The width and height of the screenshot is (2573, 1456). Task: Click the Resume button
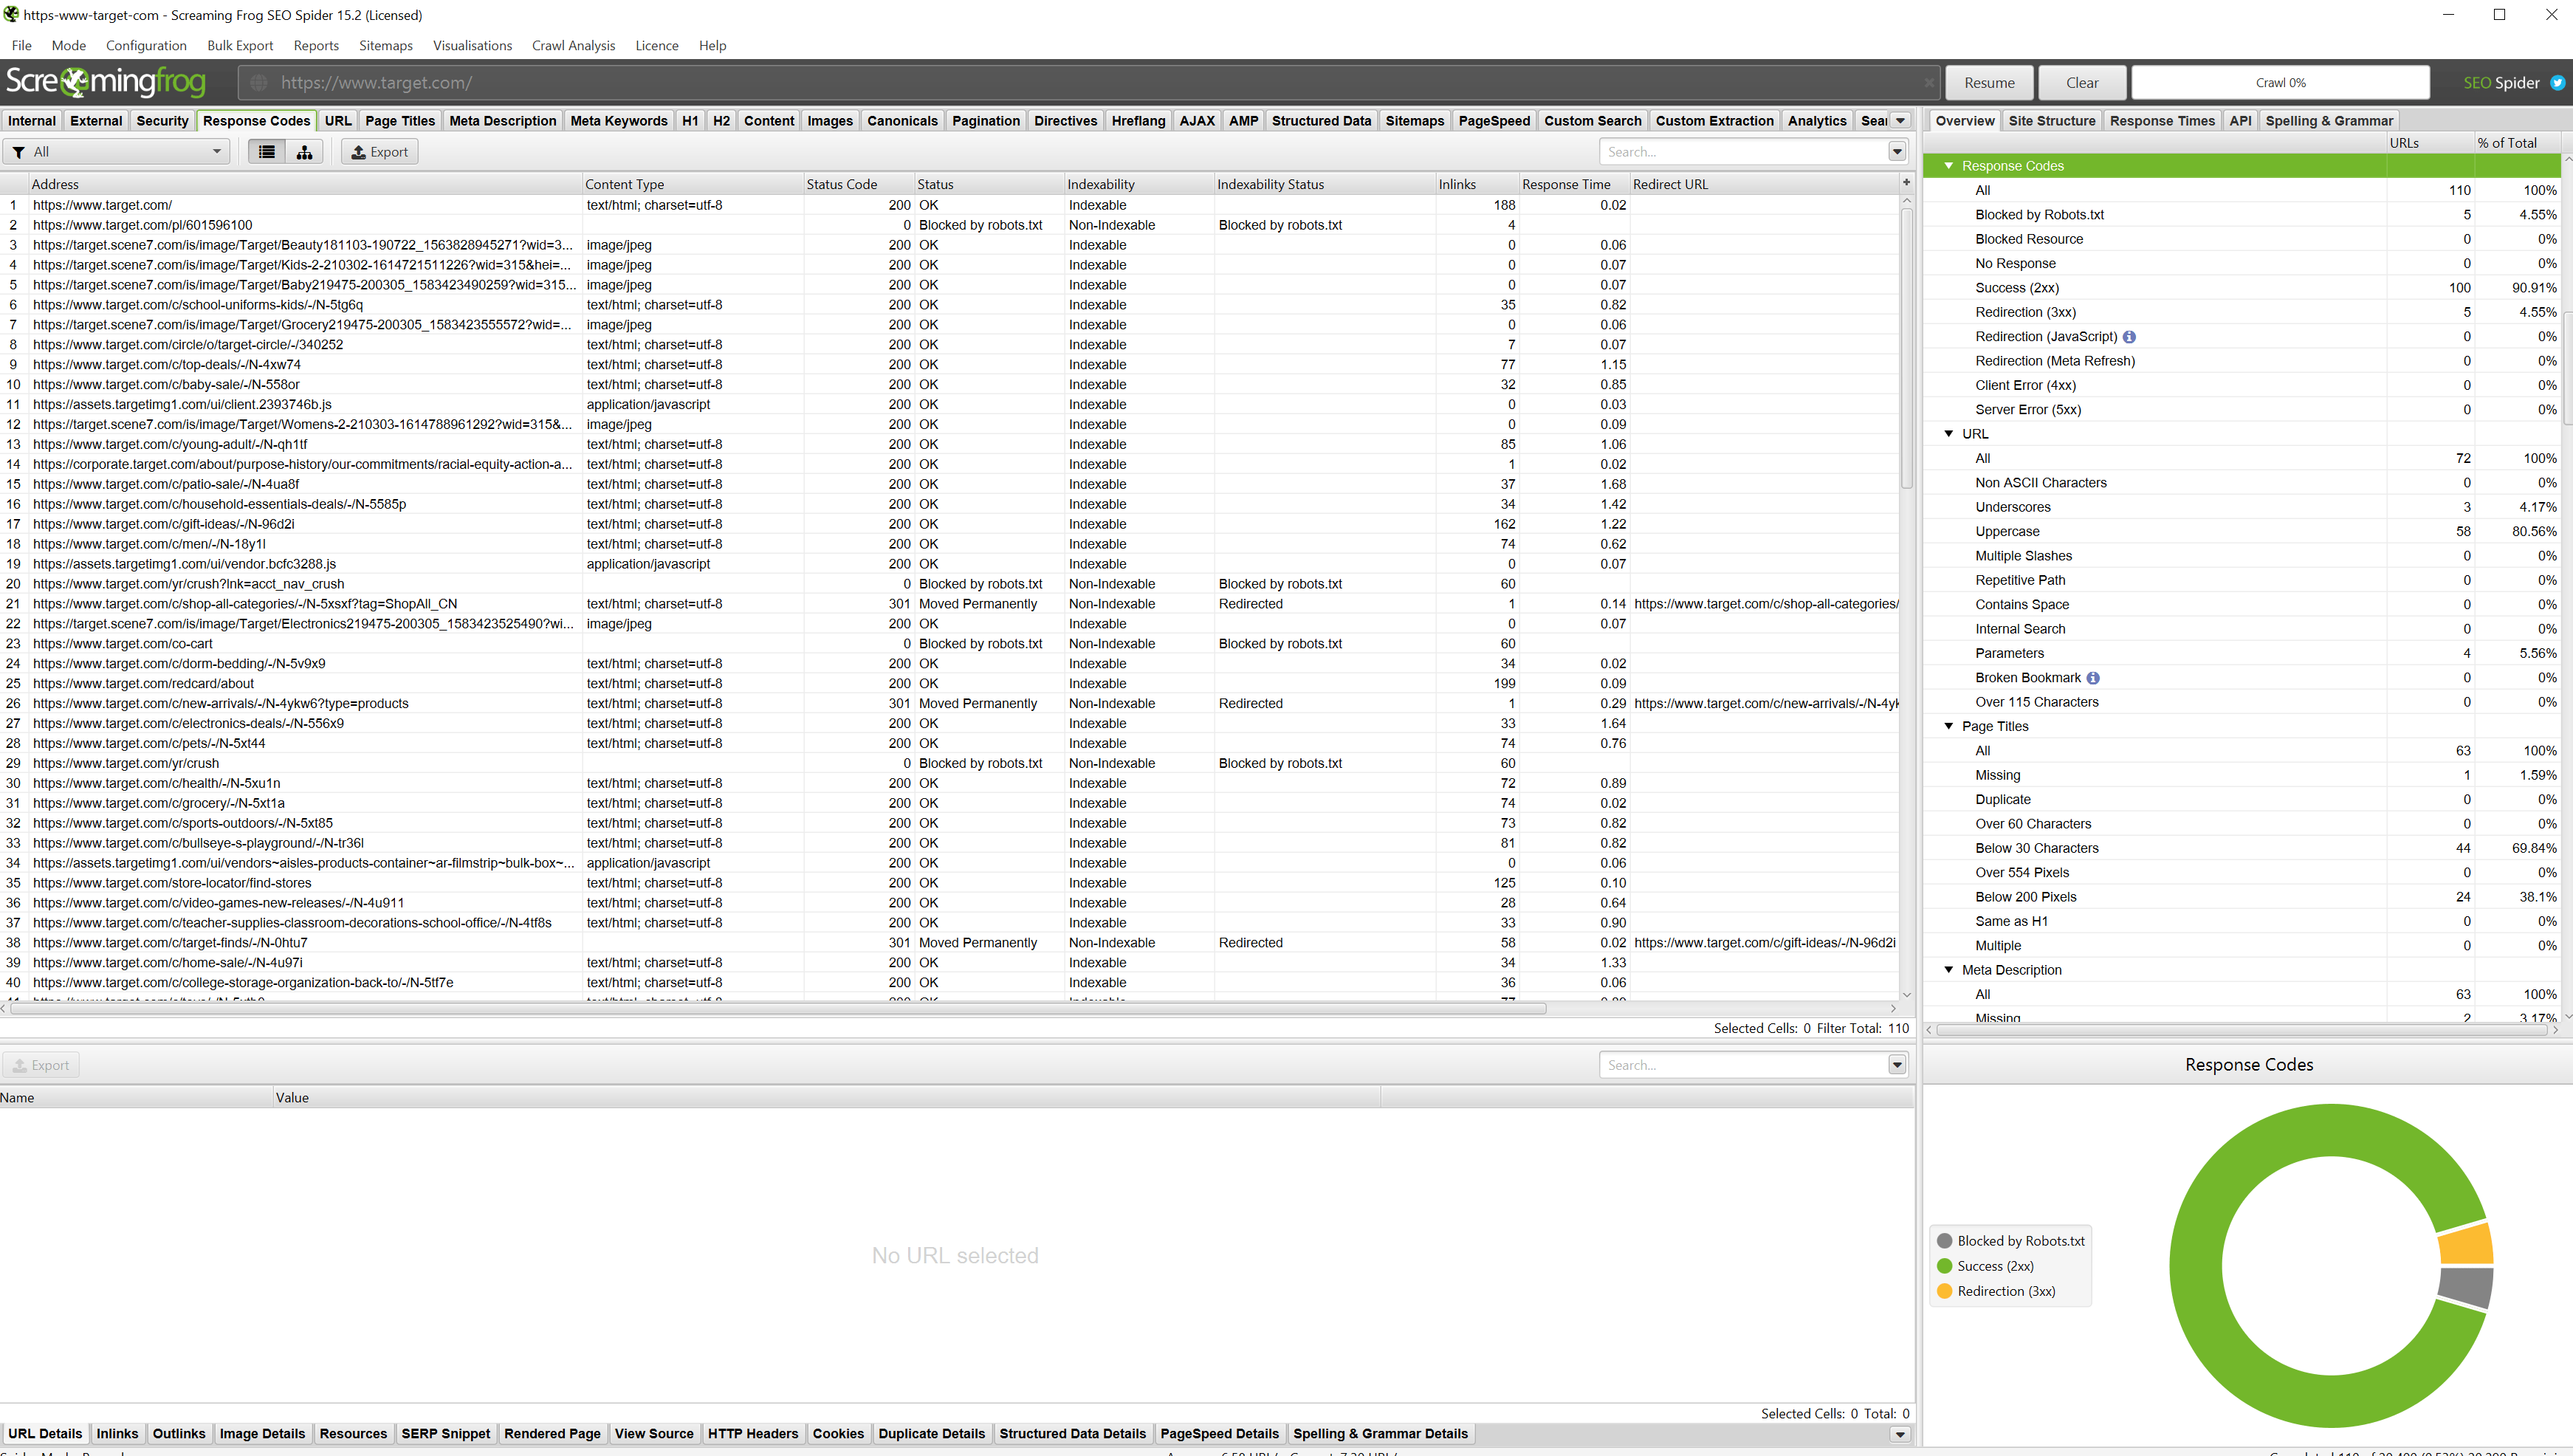1989,83
